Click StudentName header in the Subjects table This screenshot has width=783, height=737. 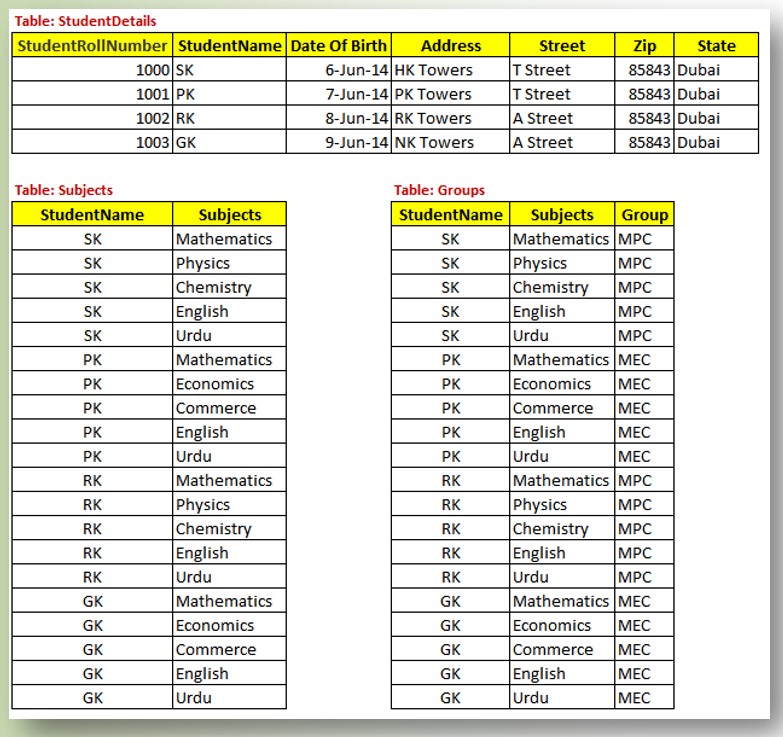(92, 214)
